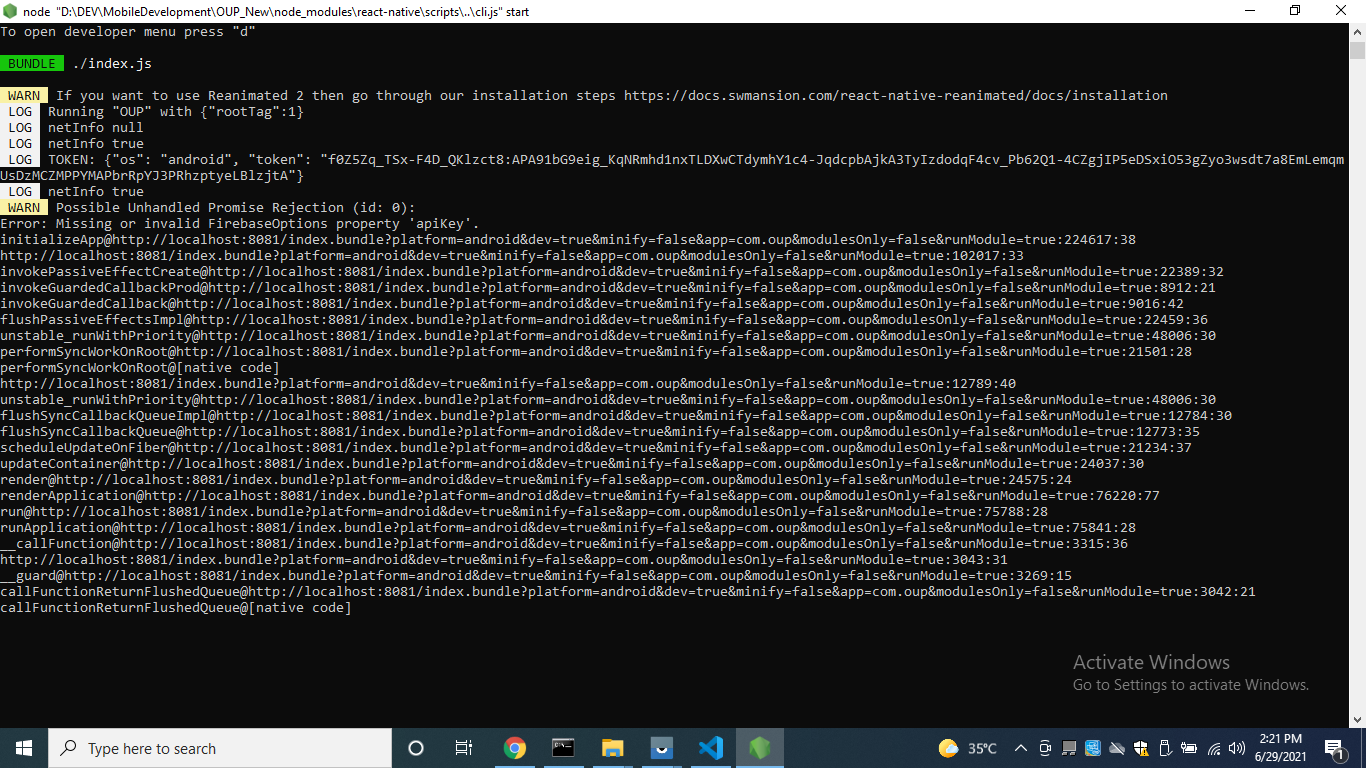Open the Command Prompt taskbar icon
Image resolution: width=1366 pixels, height=768 pixels.
[x=563, y=747]
